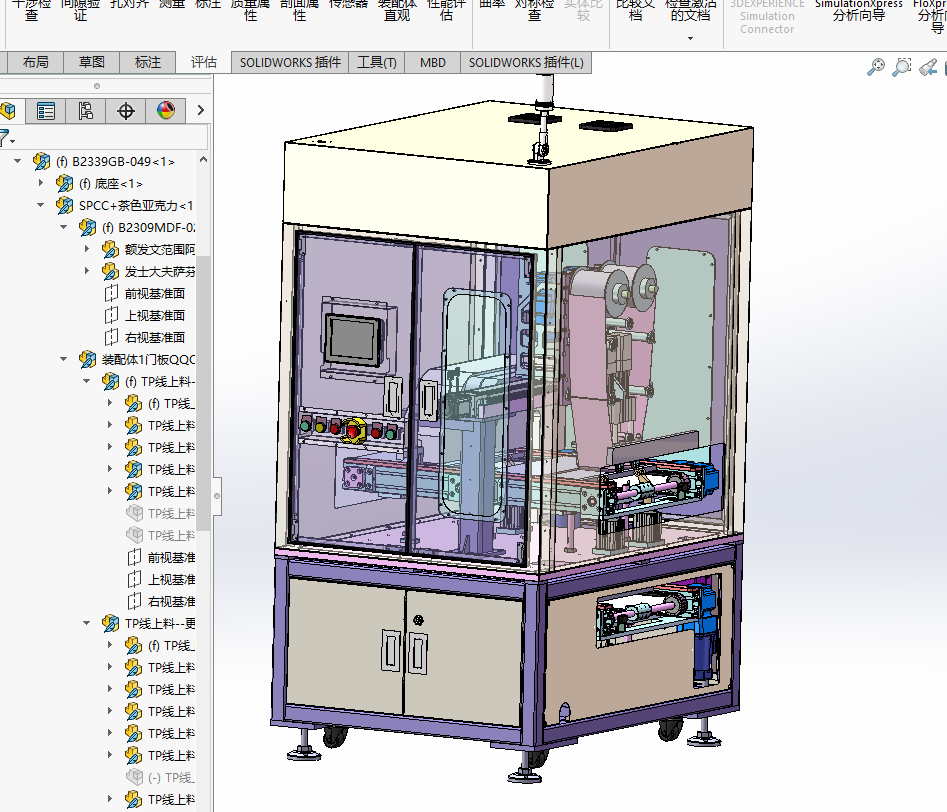Open the PropertyManager tab icon

click(x=46, y=111)
